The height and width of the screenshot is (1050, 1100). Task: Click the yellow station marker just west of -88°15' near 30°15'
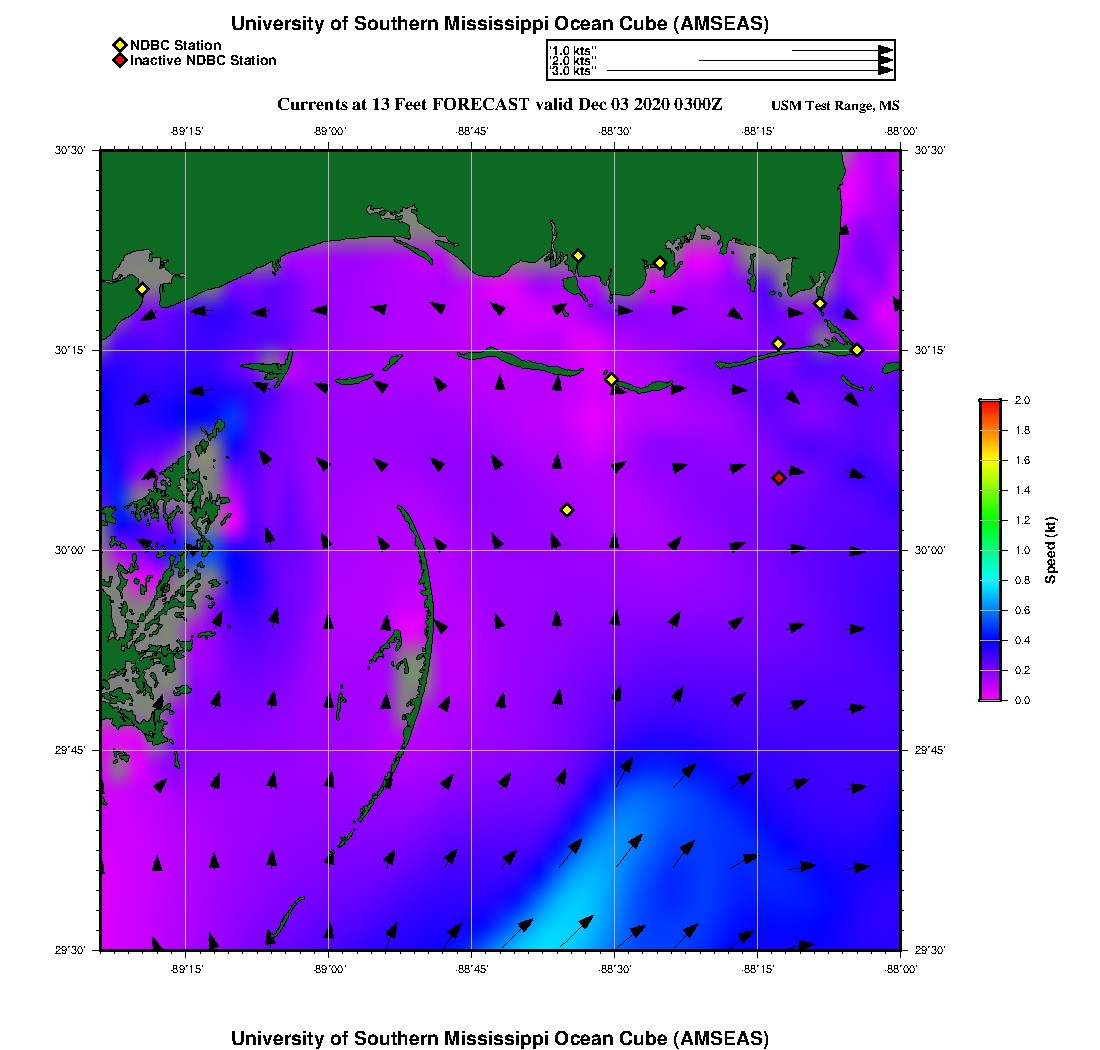click(778, 344)
